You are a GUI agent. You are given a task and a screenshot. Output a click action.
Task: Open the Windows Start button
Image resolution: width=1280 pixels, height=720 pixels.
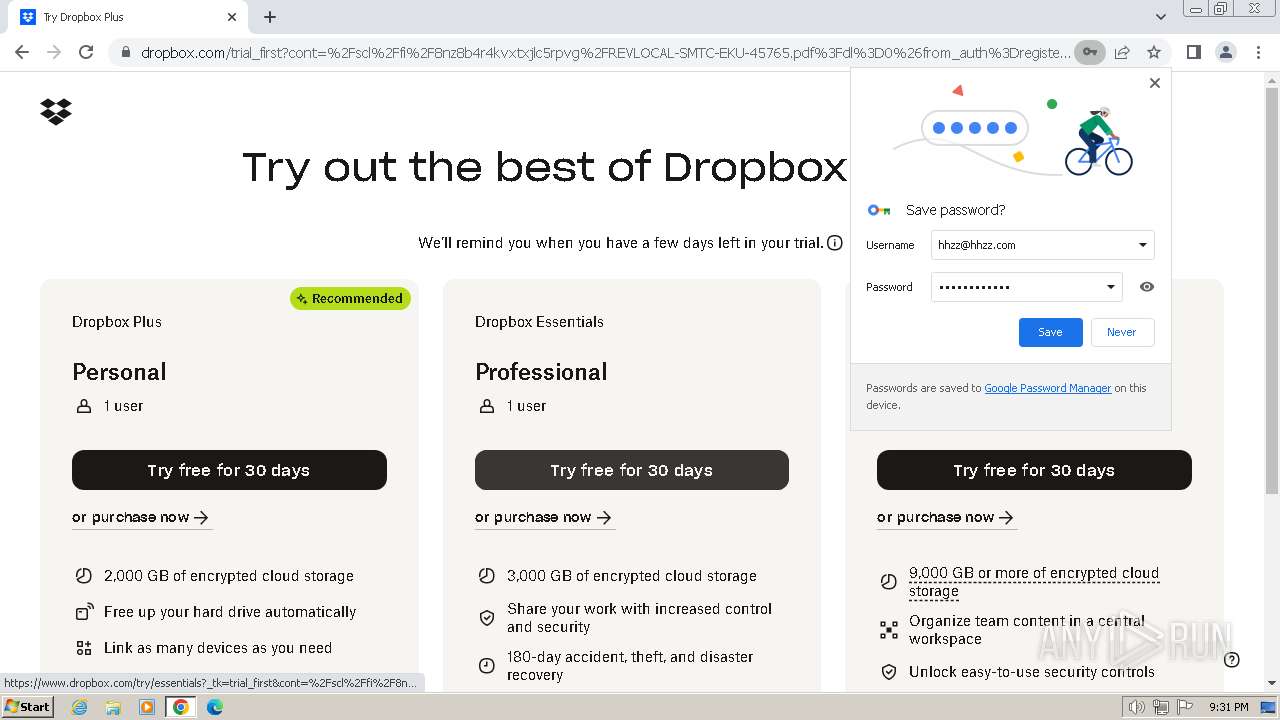pos(27,707)
